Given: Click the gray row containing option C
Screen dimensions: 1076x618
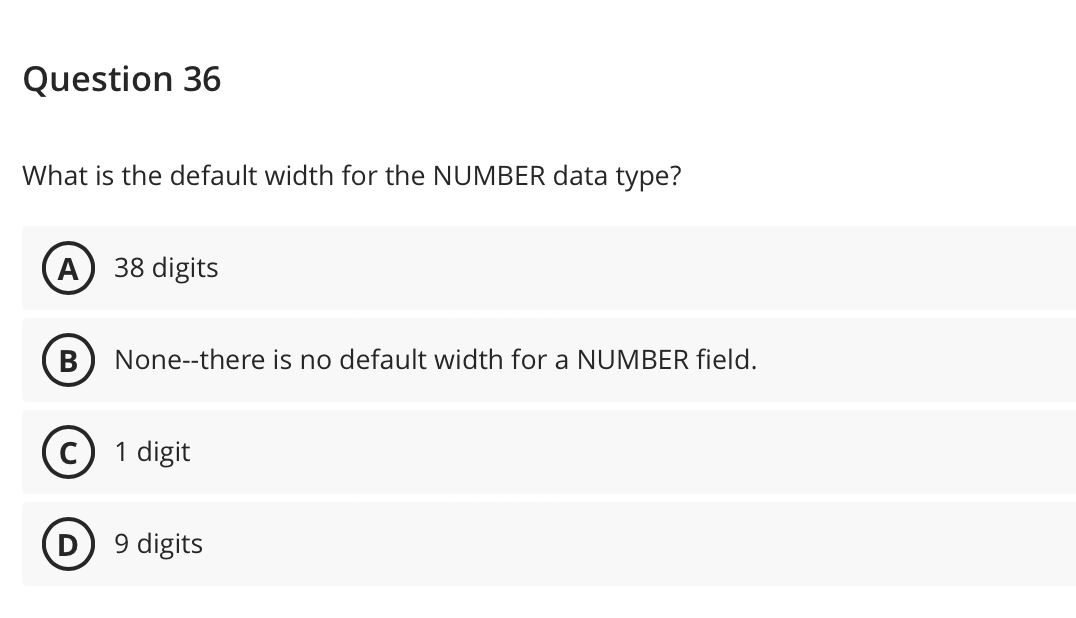Looking at the screenshot, I should (550, 452).
